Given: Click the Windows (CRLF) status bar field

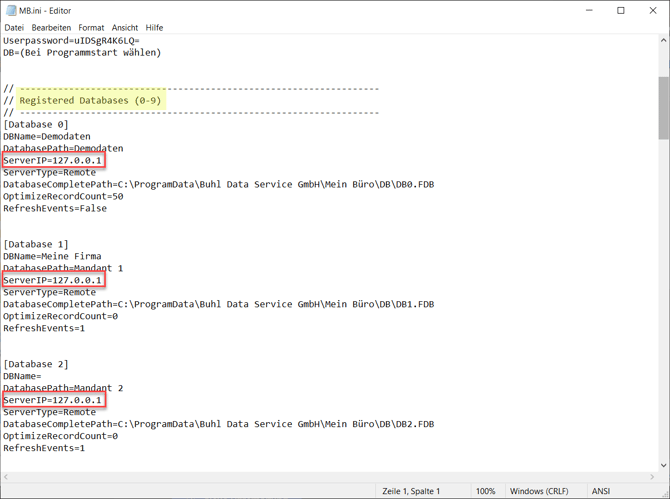Looking at the screenshot, I should point(541,491).
